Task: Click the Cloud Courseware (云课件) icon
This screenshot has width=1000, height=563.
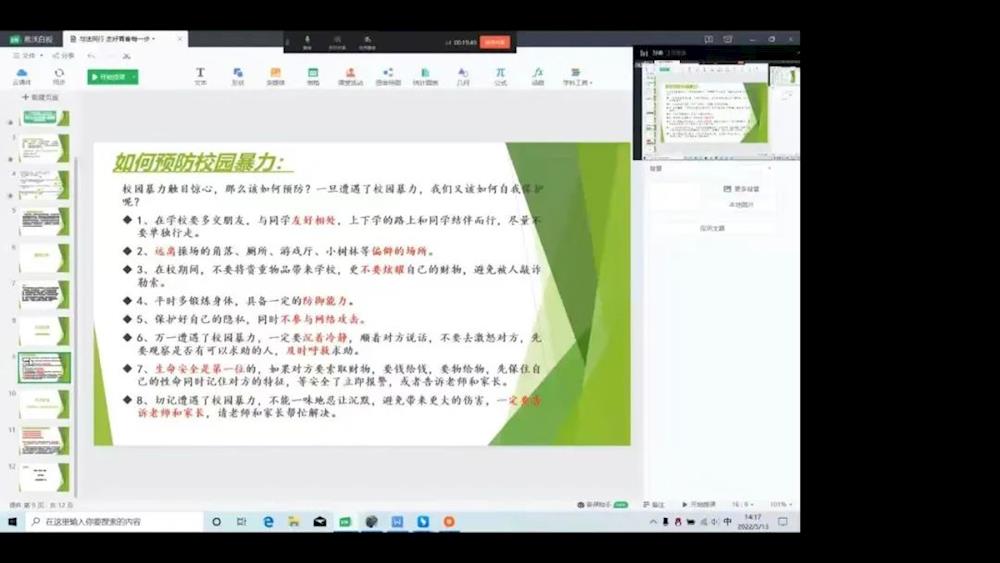Action: (x=21, y=76)
